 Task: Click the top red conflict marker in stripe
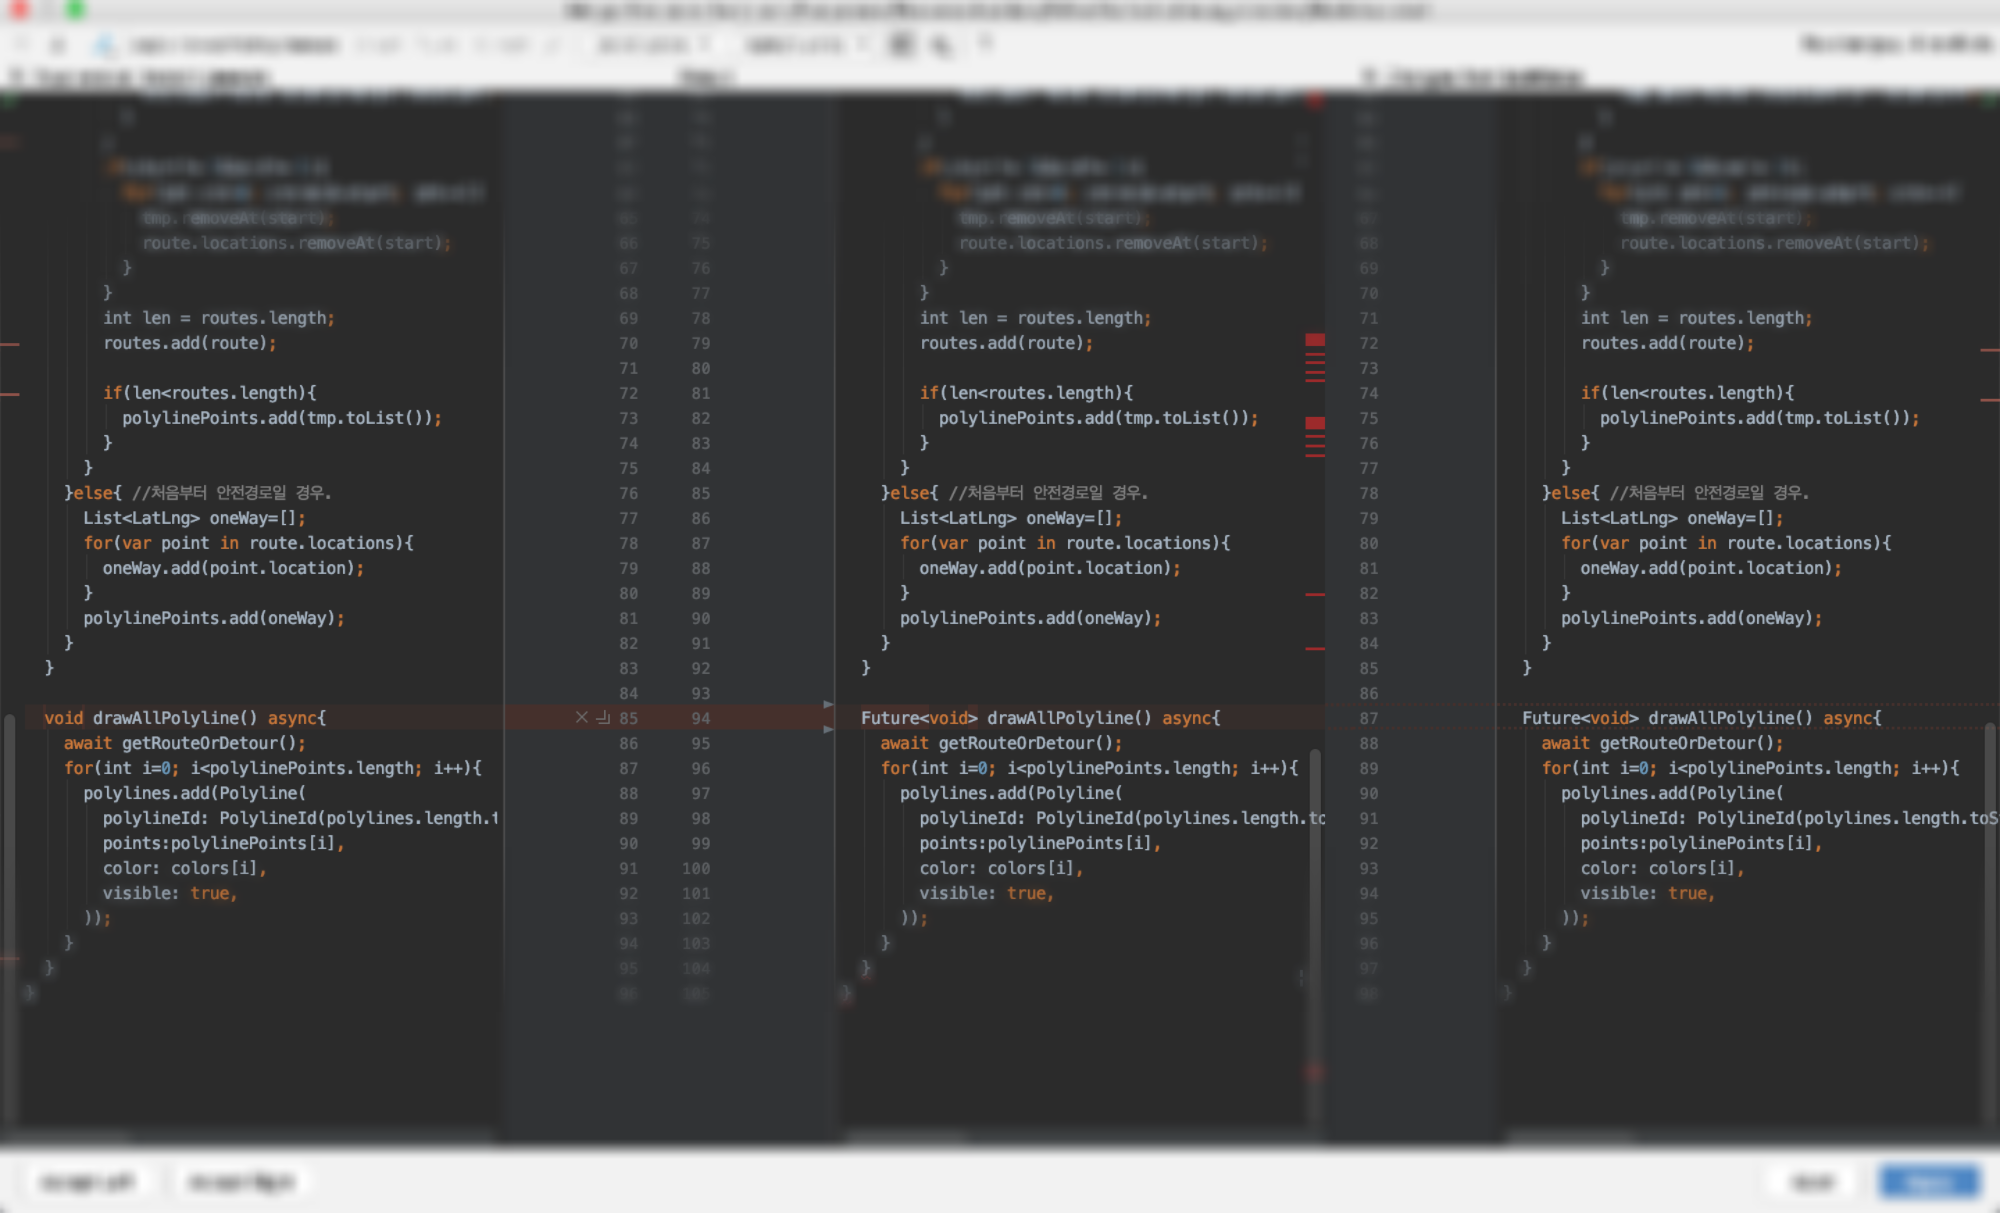1315,341
